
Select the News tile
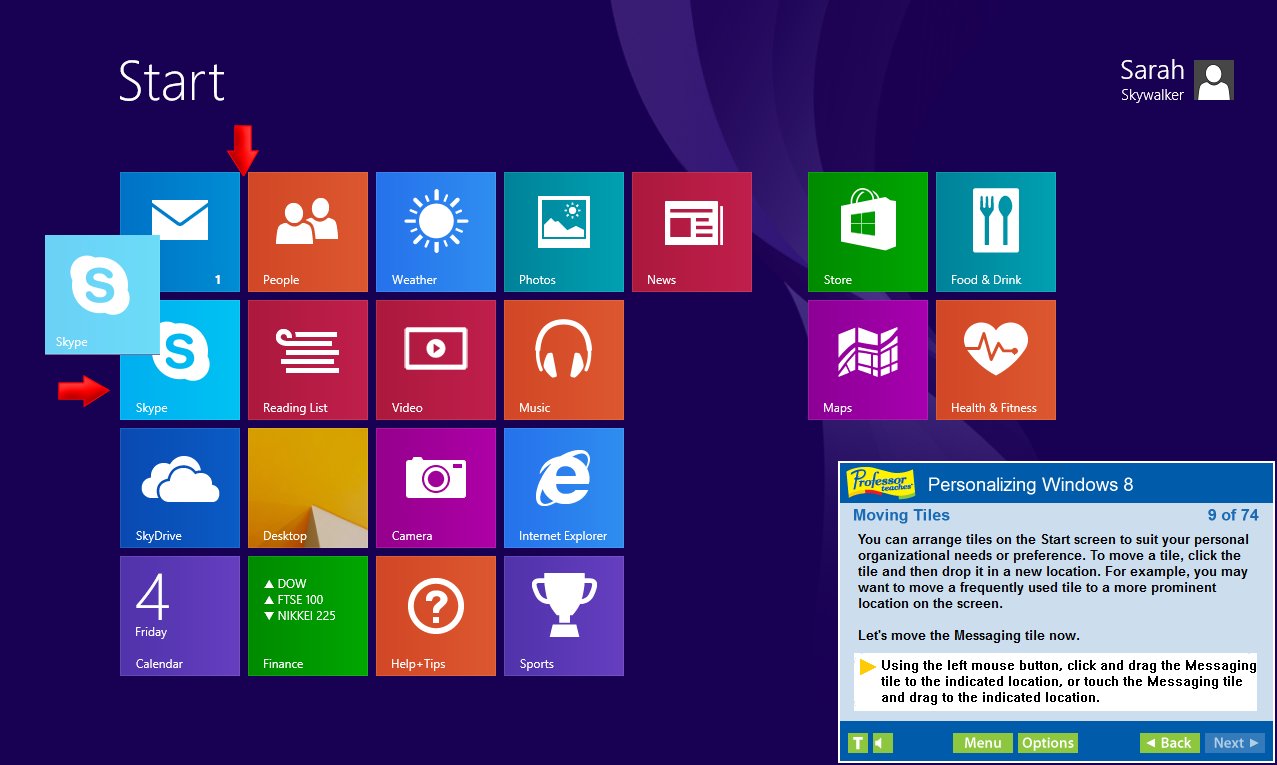[691, 231]
